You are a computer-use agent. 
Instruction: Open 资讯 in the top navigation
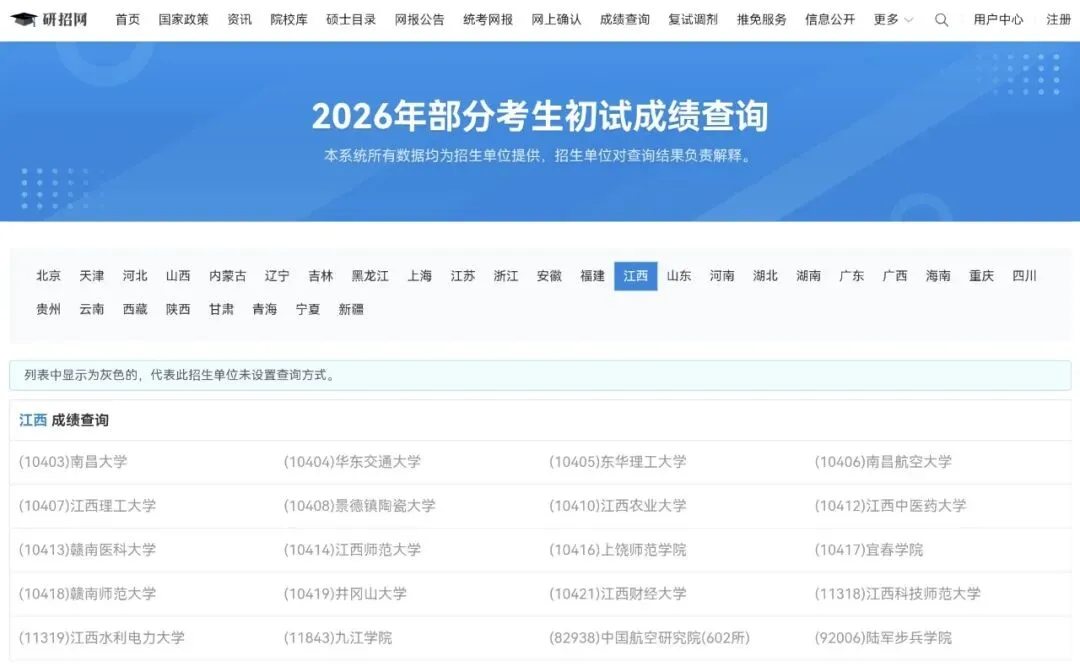[x=239, y=19]
